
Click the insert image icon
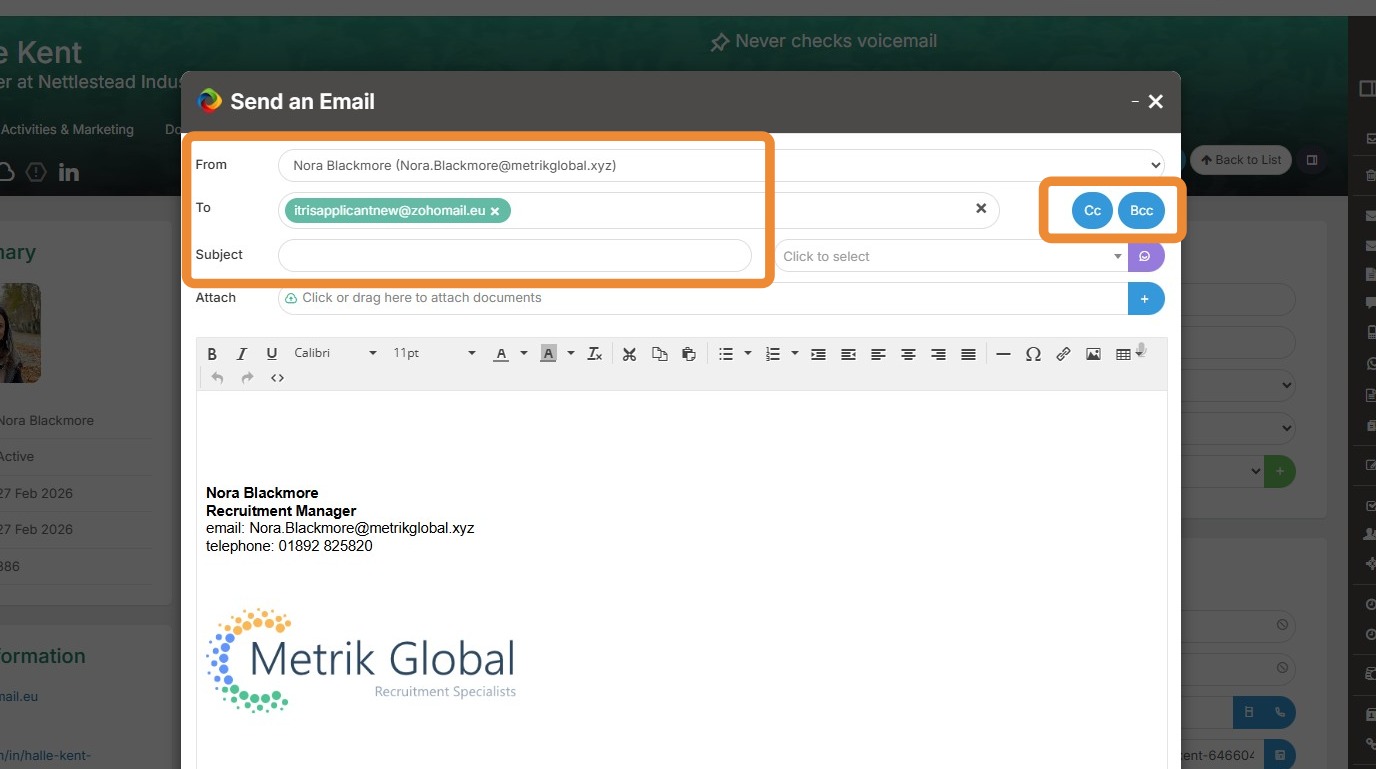pos(1093,354)
